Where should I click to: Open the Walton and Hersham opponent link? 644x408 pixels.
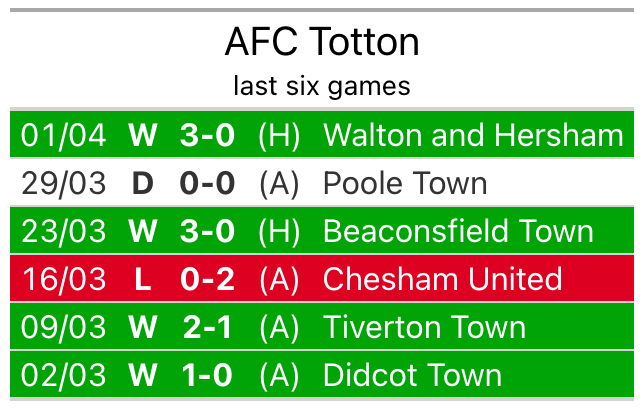(x=473, y=135)
